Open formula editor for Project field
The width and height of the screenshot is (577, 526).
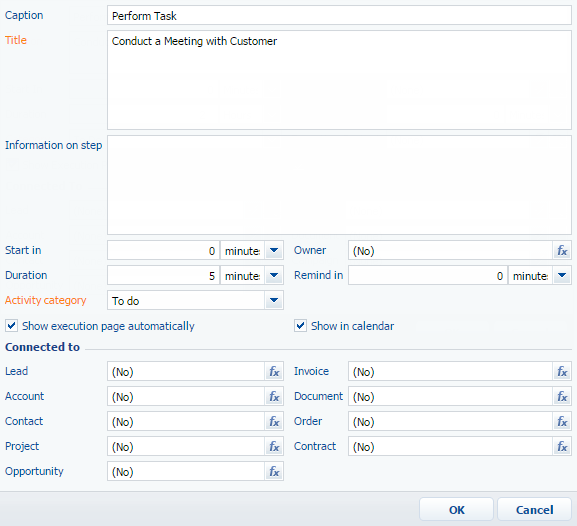[x=274, y=446]
